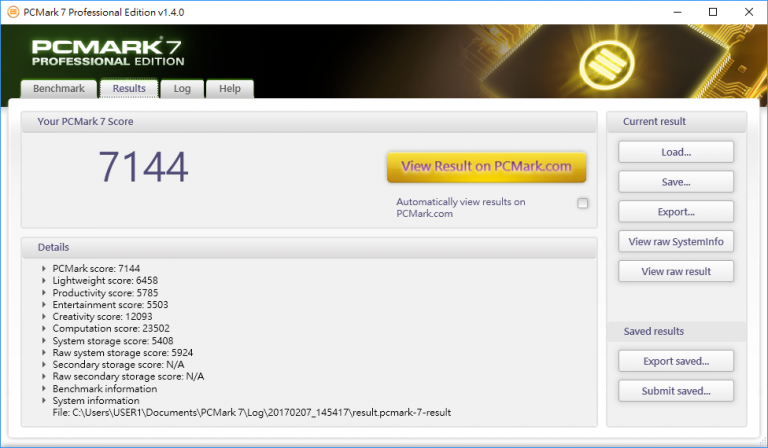Viewport: 768px width, 448px height.
Task: Open the Log tab
Action: pyautogui.click(x=182, y=89)
